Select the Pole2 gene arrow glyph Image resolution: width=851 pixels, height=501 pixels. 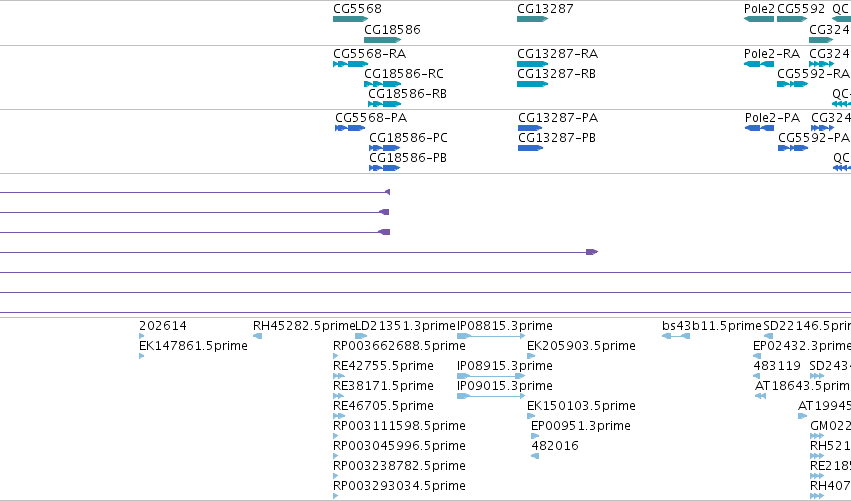coord(759,20)
